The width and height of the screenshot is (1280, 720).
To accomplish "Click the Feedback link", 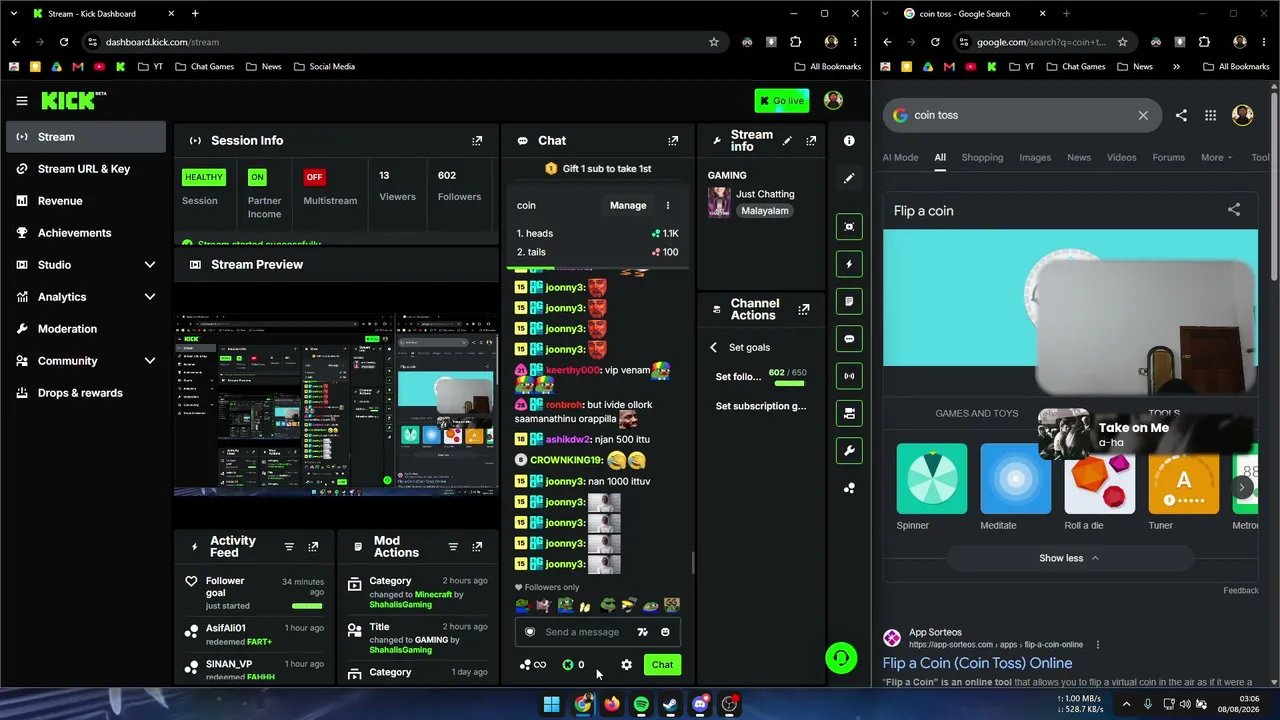I will pos(1241,590).
